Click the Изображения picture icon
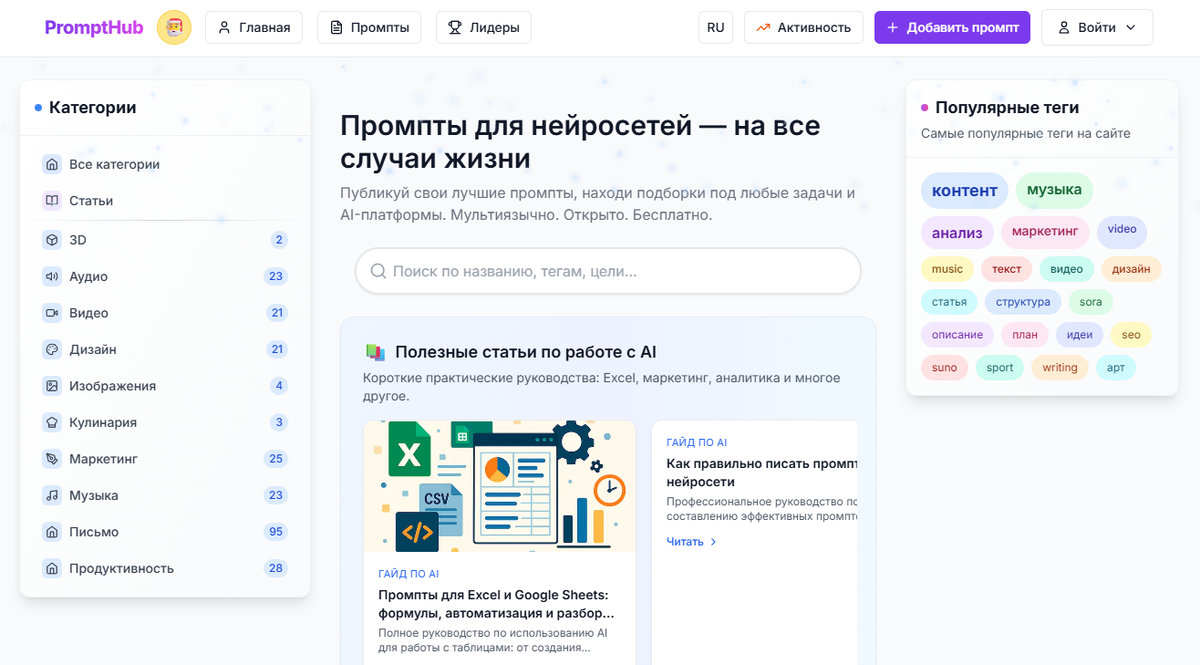The width and height of the screenshot is (1200, 665). tap(52, 386)
